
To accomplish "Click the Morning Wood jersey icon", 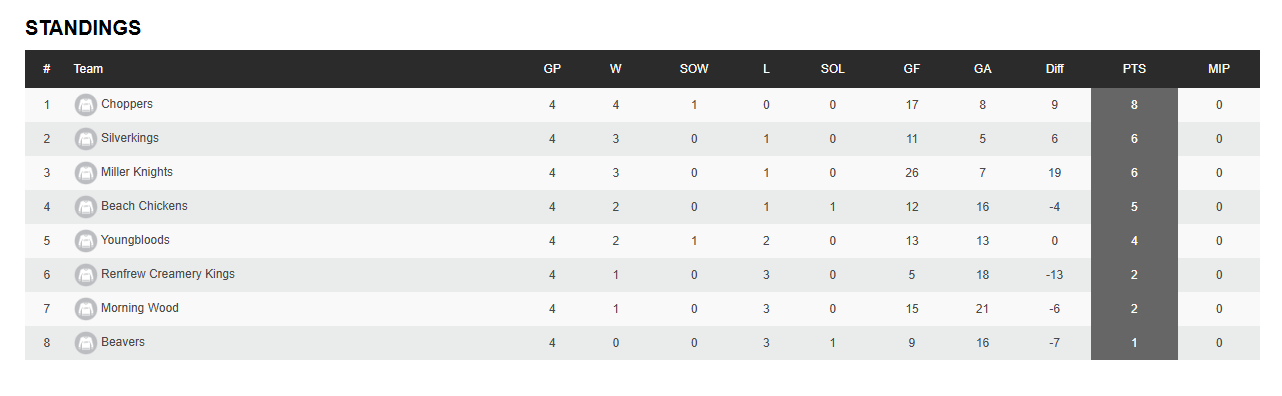I will 86,309.
